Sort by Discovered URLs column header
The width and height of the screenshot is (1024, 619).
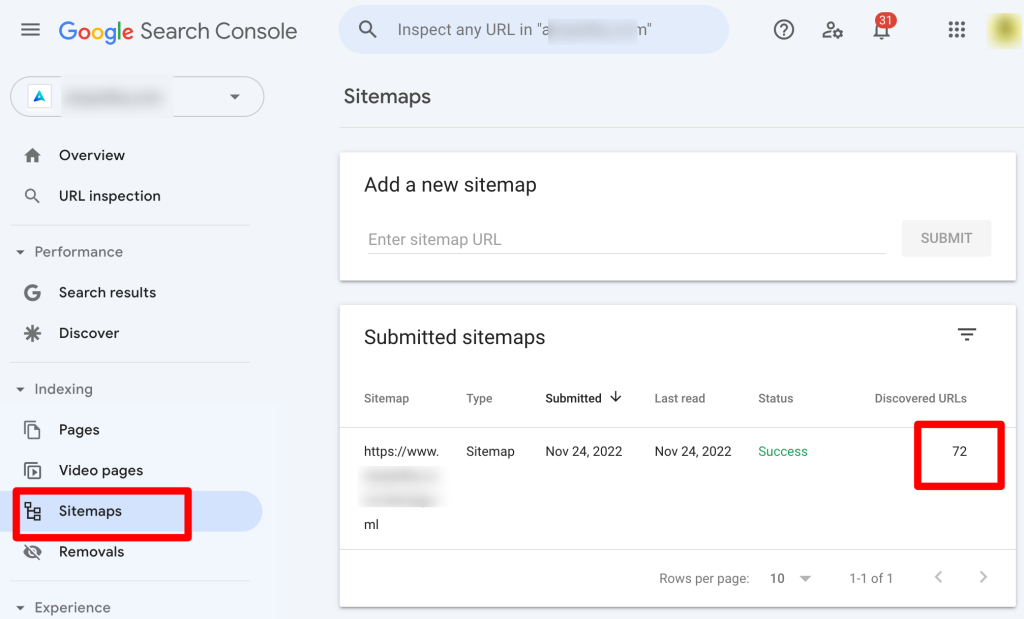pos(921,398)
